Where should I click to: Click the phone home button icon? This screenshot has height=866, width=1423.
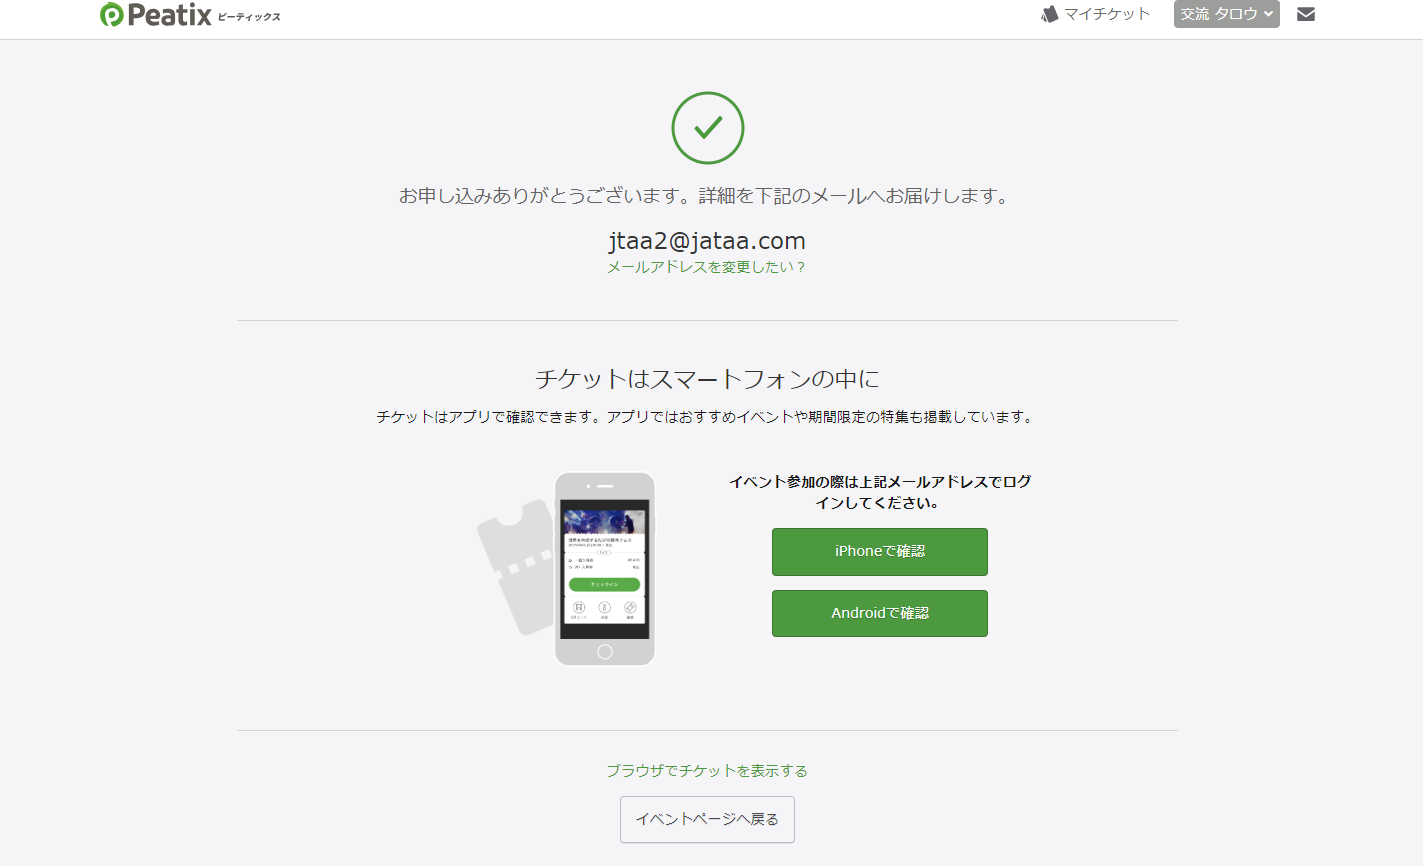pyautogui.click(x=604, y=652)
